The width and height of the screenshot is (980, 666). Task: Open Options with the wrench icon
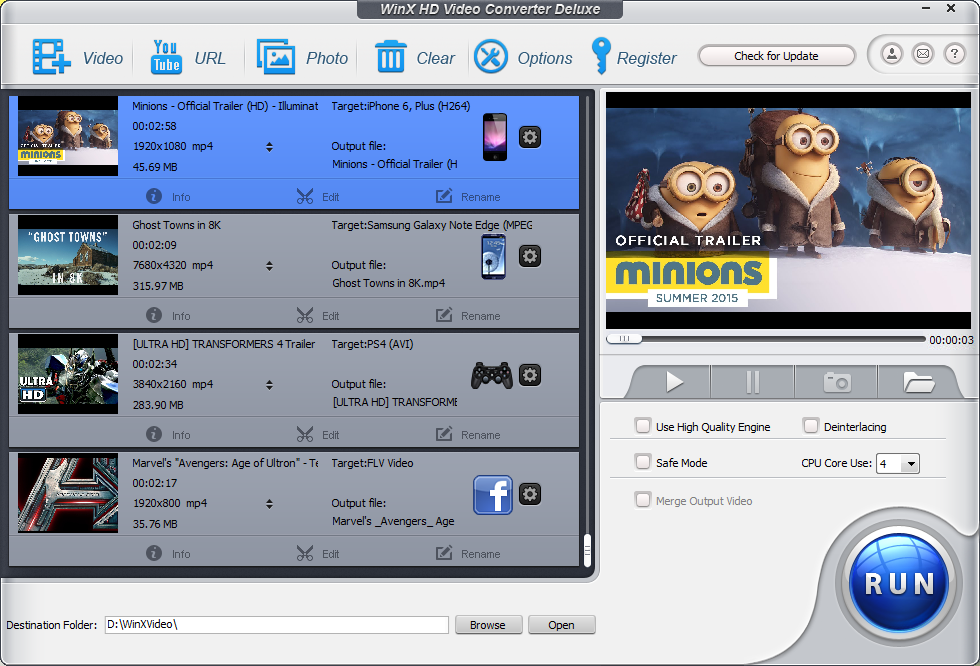coord(491,58)
